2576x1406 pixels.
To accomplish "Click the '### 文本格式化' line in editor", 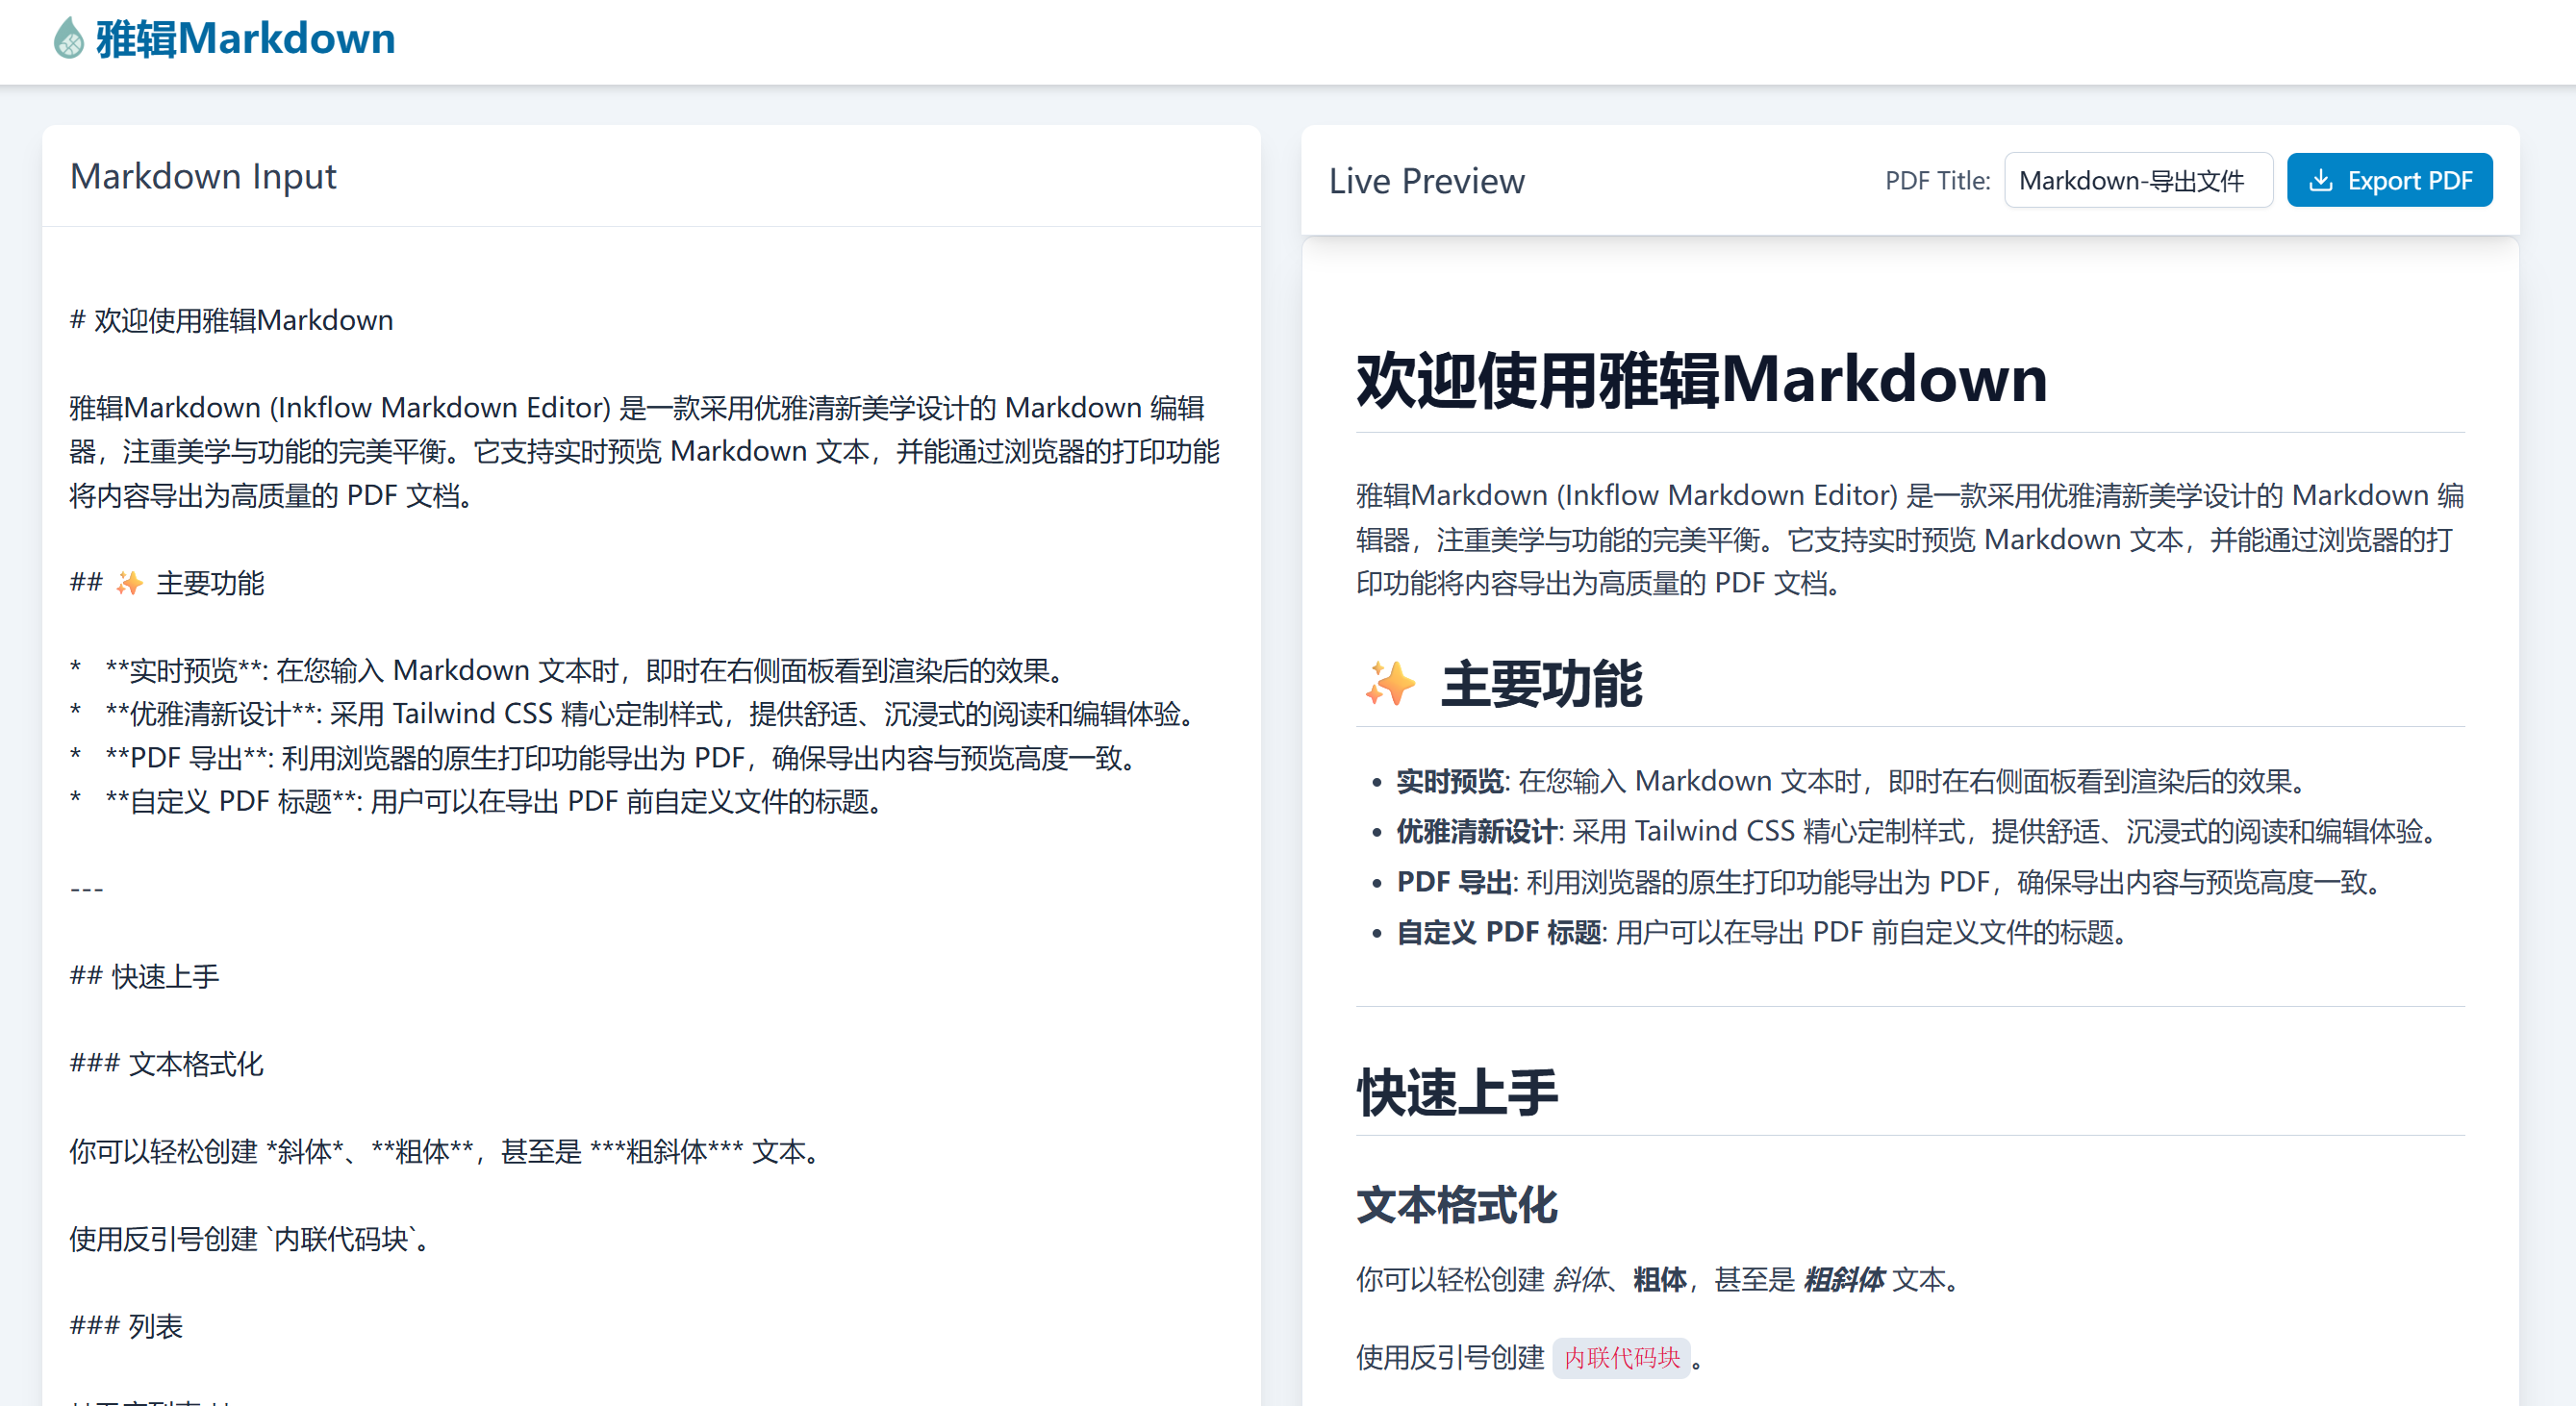I will point(167,1064).
